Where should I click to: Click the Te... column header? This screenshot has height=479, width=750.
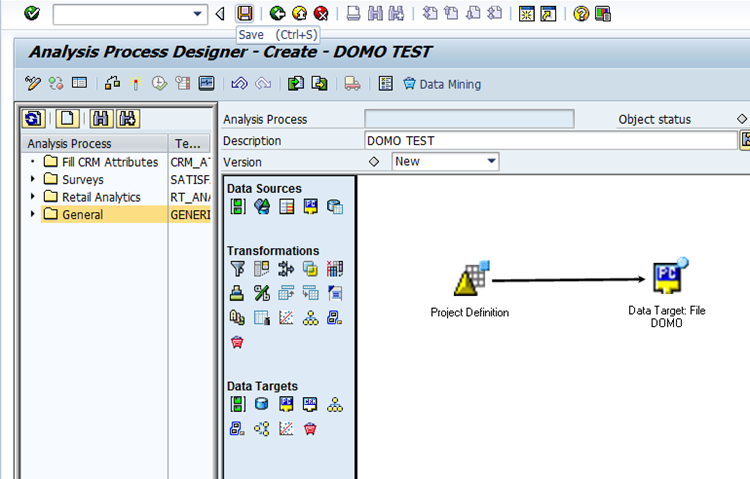(x=189, y=144)
